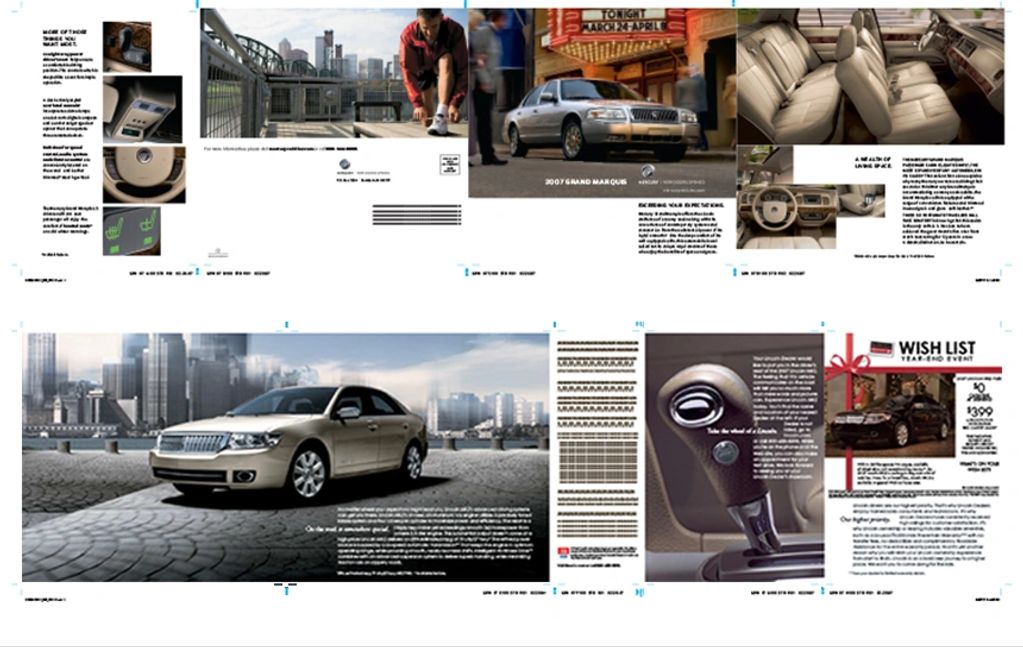Click the small boxed badge beside the Mercury logo

pyautogui.click(x=450, y=163)
